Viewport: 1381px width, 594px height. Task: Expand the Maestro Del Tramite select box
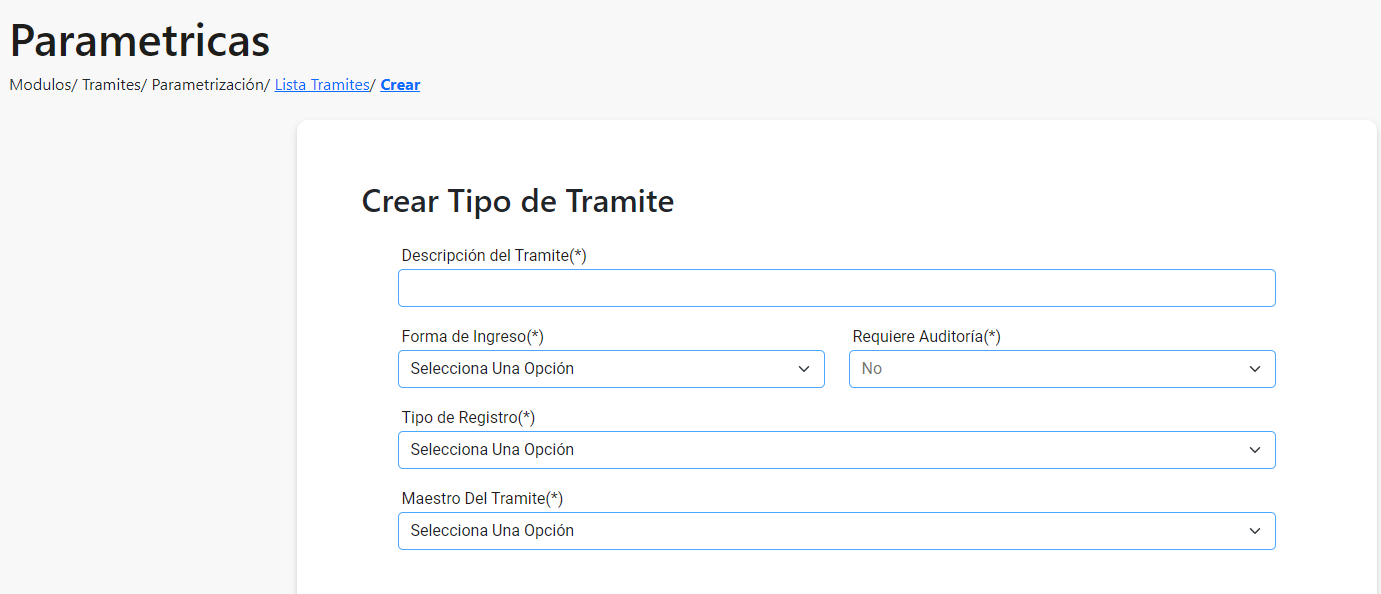pos(837,531)
